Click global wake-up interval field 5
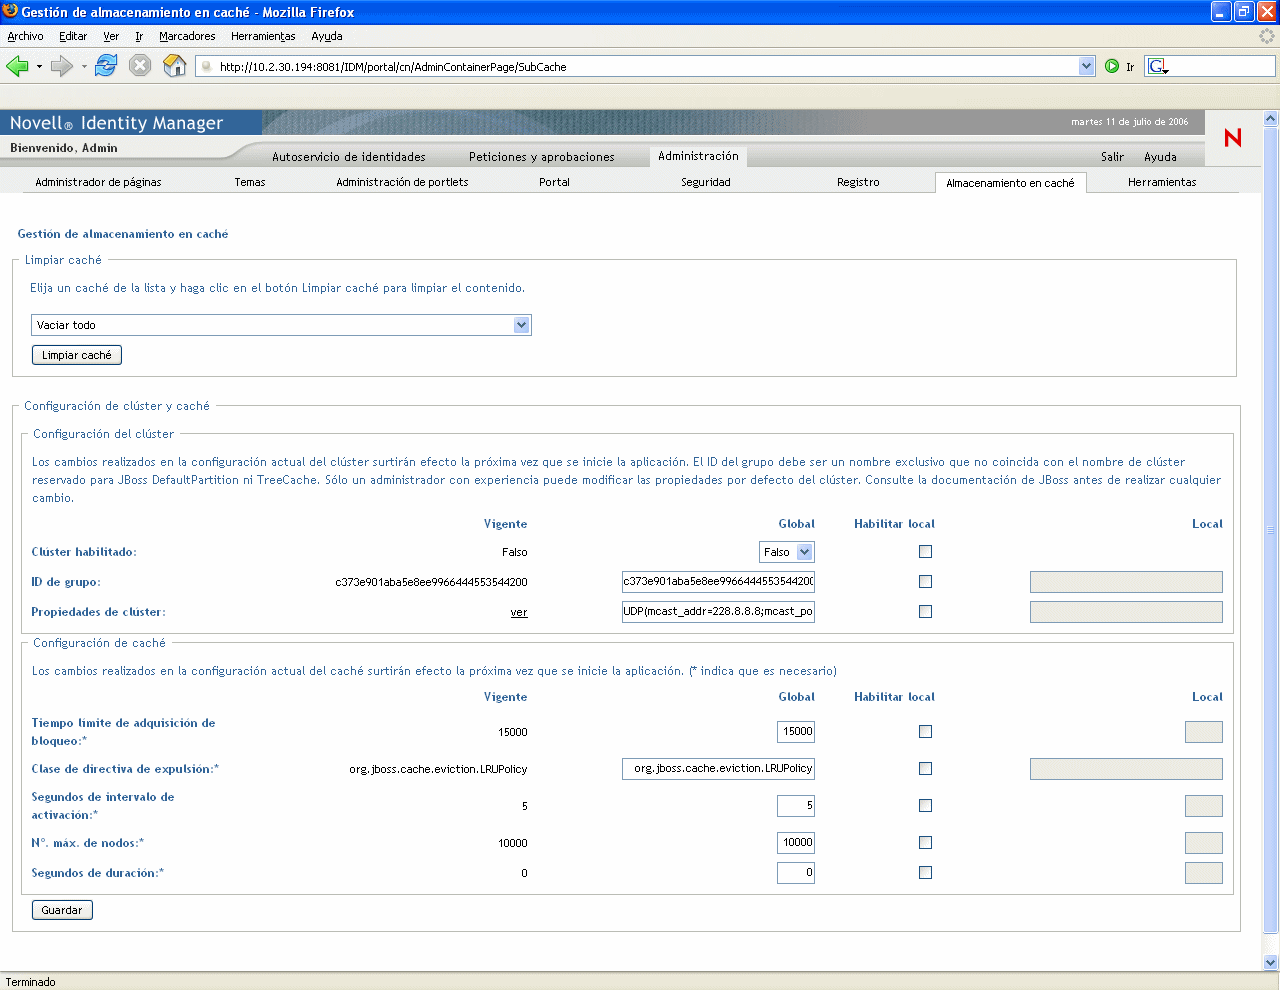 pos(796,805)
